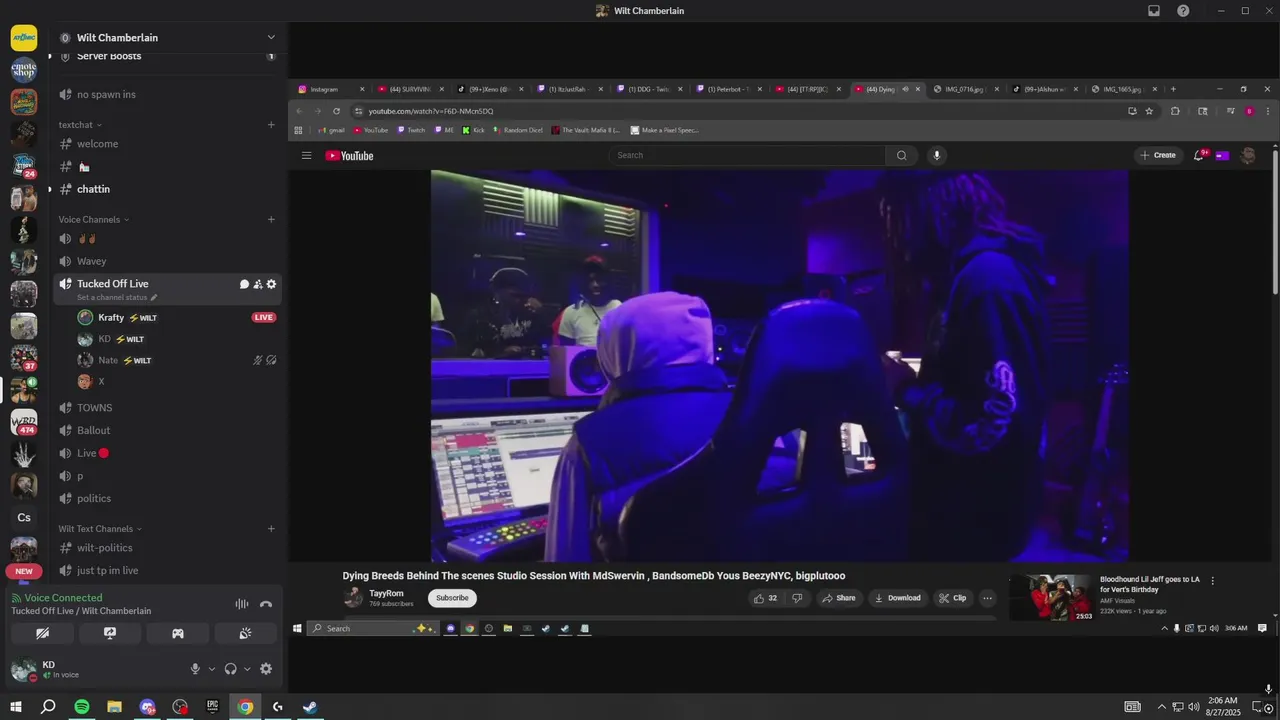Start an activity with the controller button

pos(178,633)
